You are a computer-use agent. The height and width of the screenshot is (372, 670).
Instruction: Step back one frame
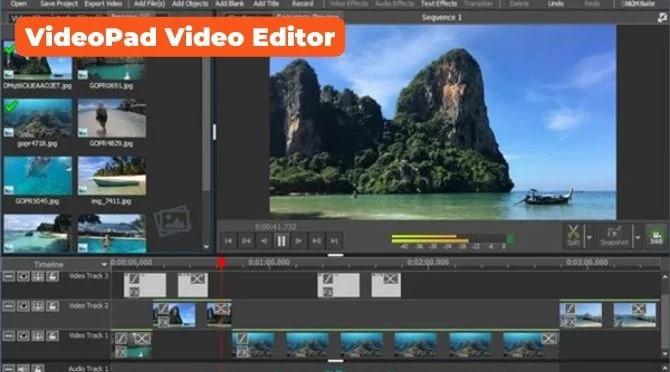tap(264, 241)
